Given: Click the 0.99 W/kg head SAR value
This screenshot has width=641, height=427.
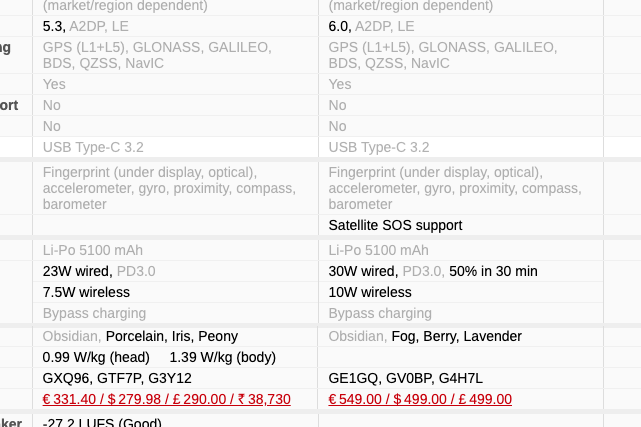Looking at the screenshot, I should pos(96,357).
